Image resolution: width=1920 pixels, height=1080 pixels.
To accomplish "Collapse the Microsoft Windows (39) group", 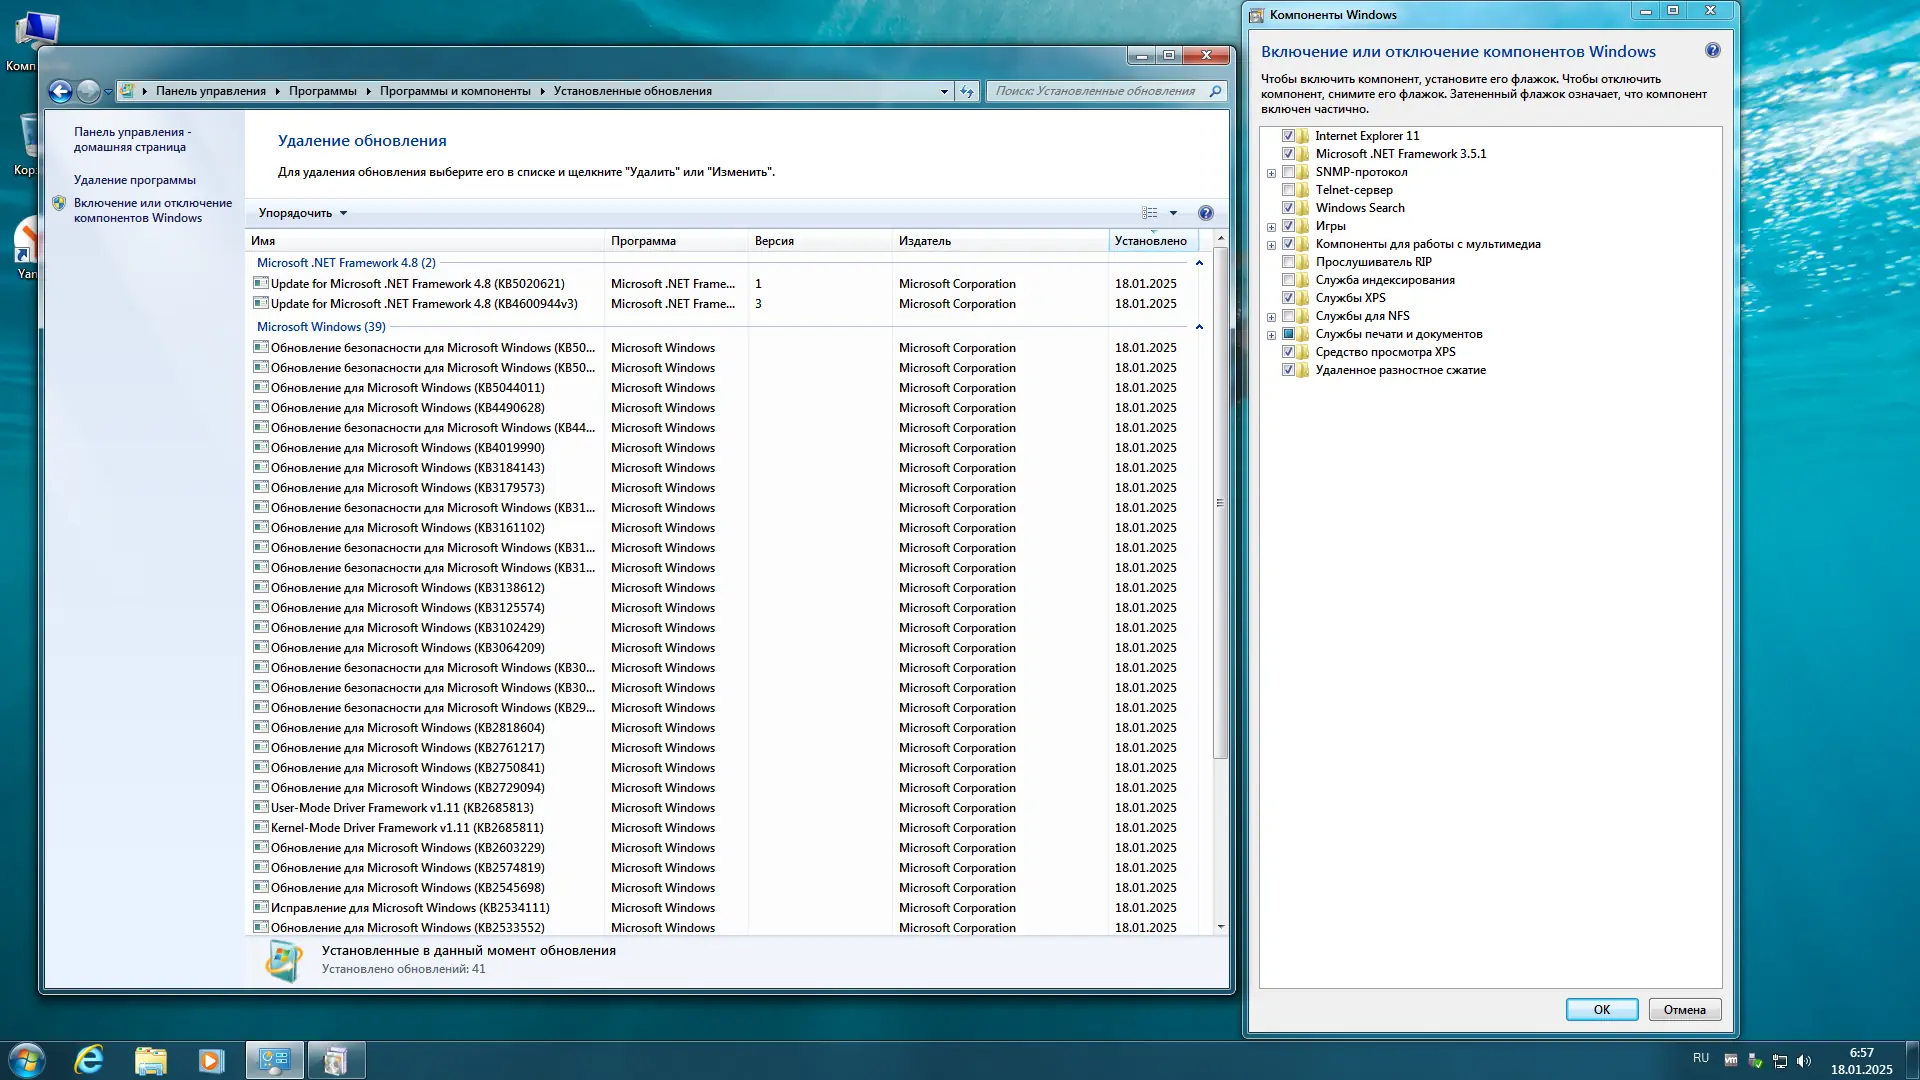I will [x=1199, y=327].
